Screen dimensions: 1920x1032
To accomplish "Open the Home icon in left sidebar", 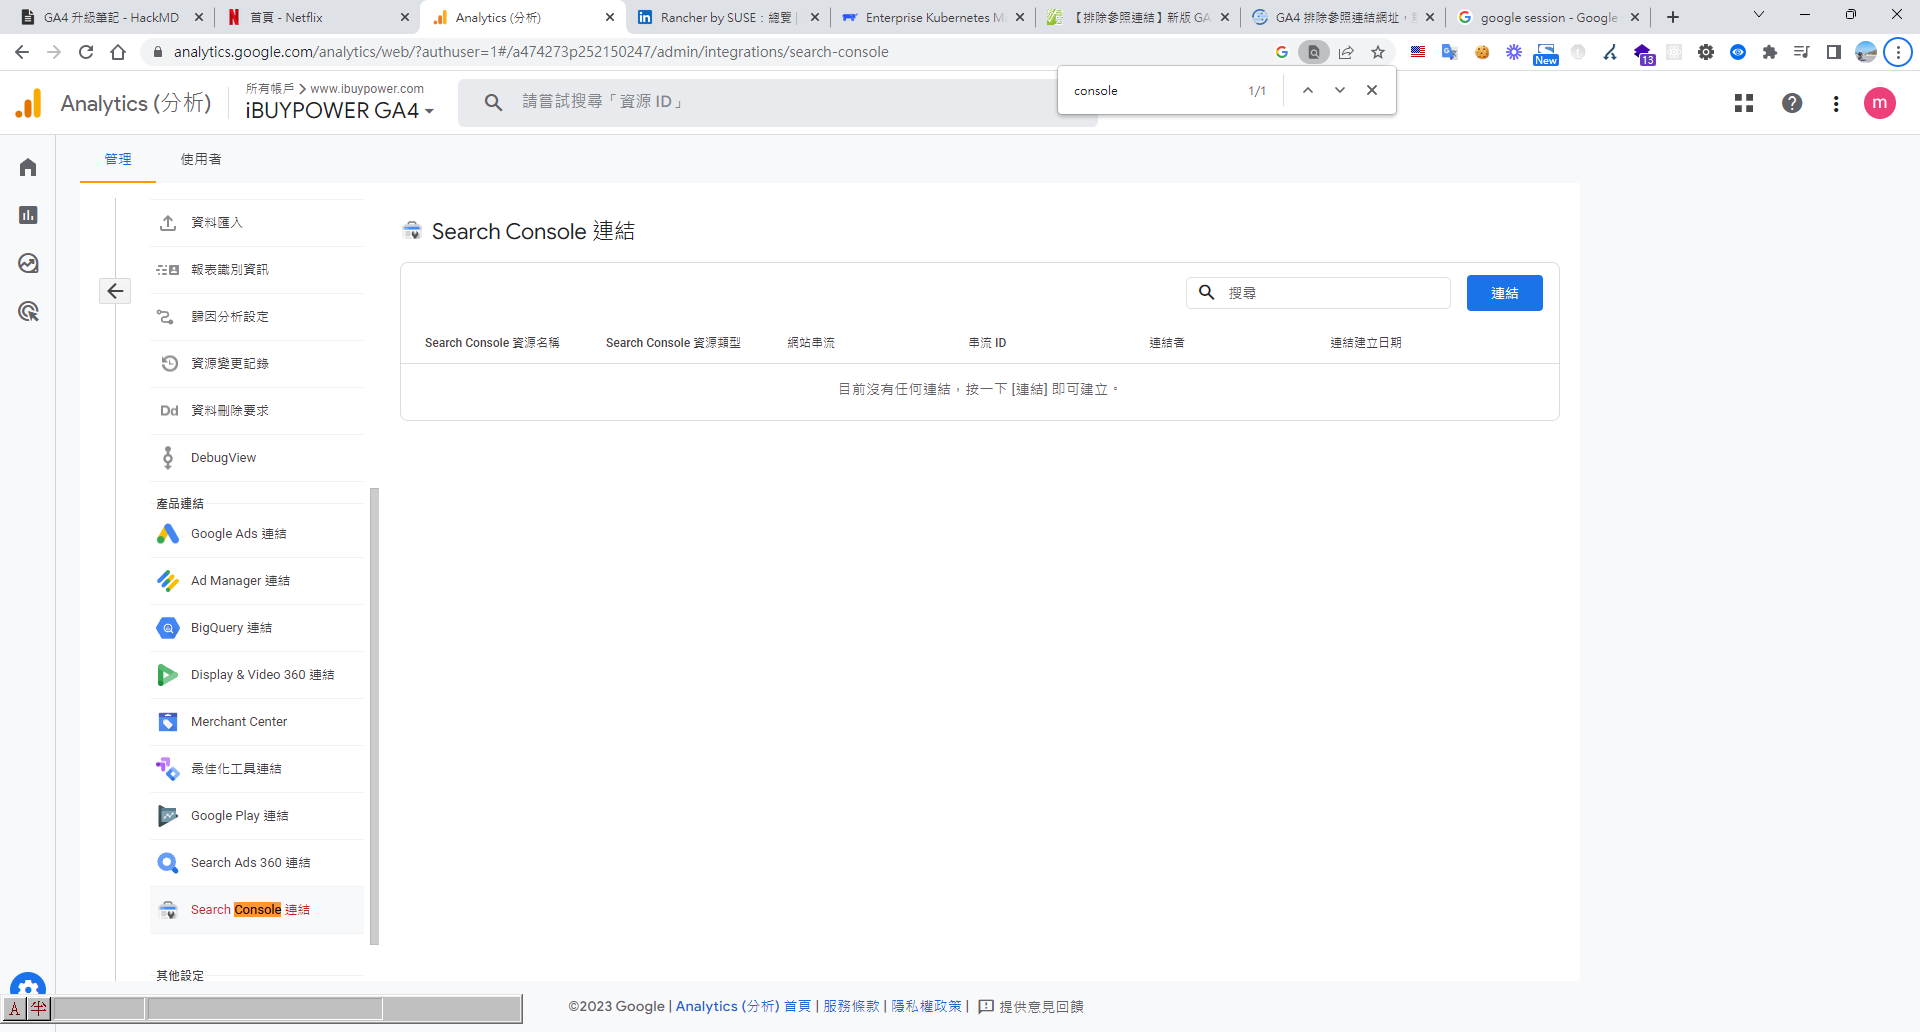I will coord(28,167).
